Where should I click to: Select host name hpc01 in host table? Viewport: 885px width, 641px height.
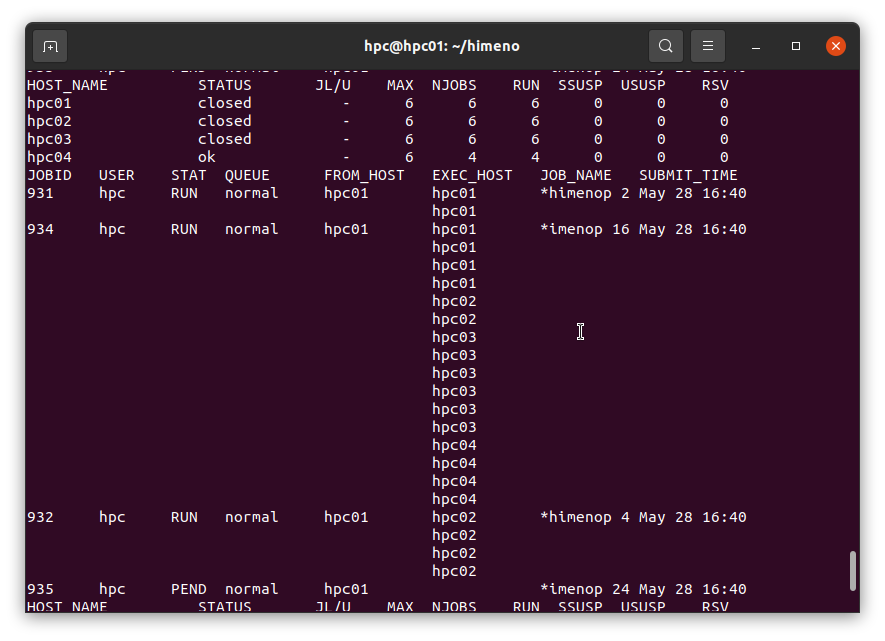tap(49, 103)
